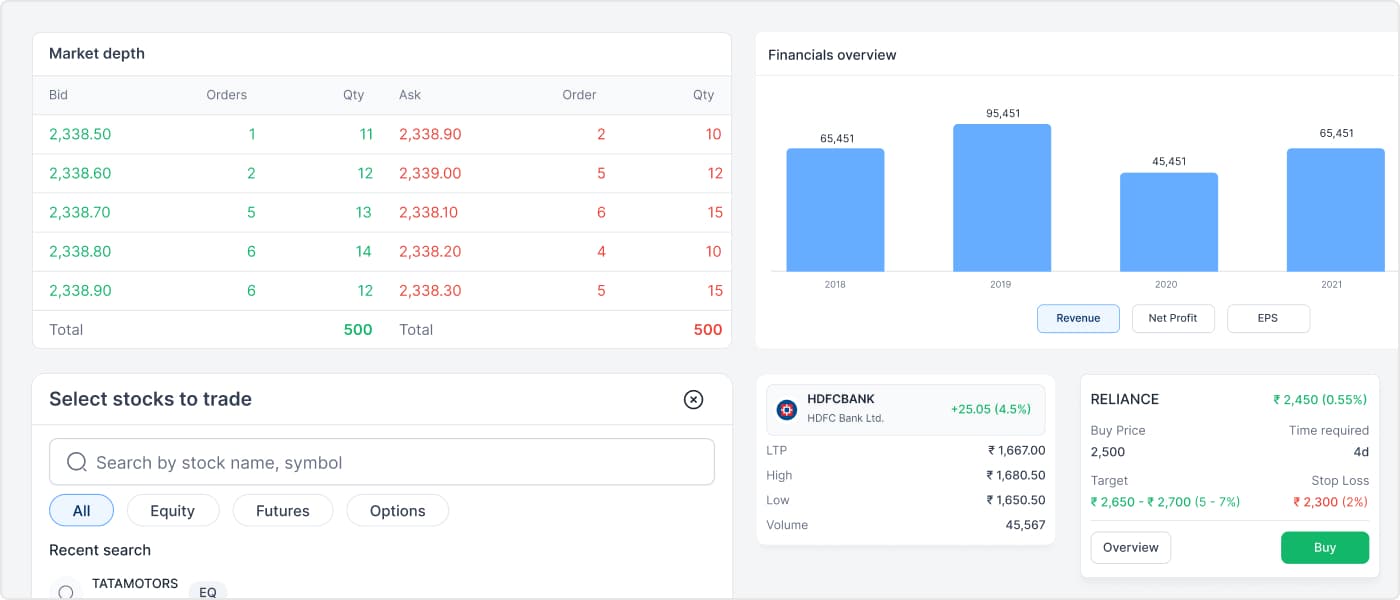Close the Select stocks to trade panel
The width and height of the screenshot is (1400, 600).
tap(693, 399)
